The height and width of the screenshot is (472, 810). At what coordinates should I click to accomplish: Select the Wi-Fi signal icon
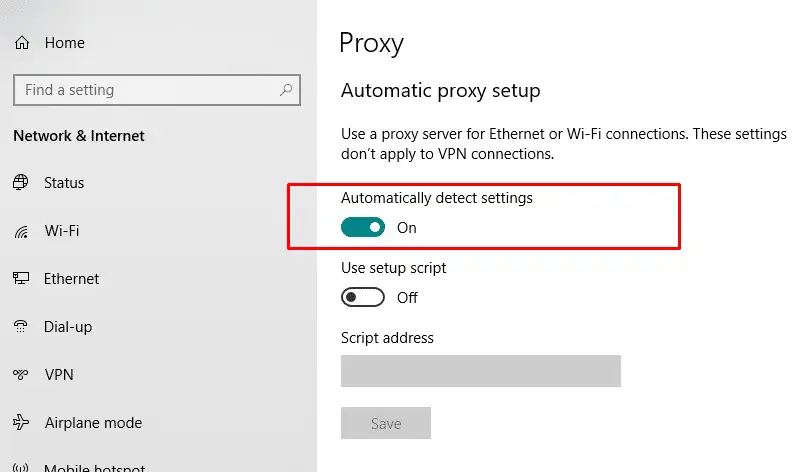21,232
